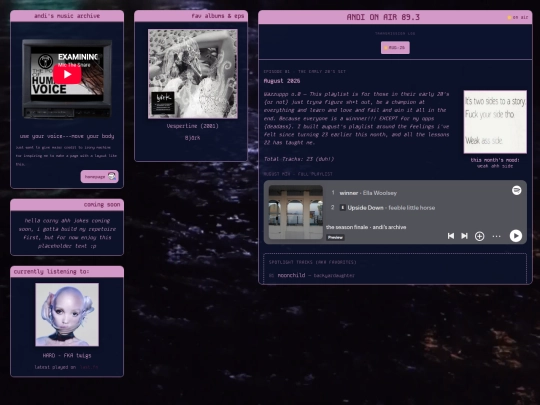Viewport: 540px width, 405px height.
Task: Click the YouTube video title EXAMINING
Action: (79, 57)
